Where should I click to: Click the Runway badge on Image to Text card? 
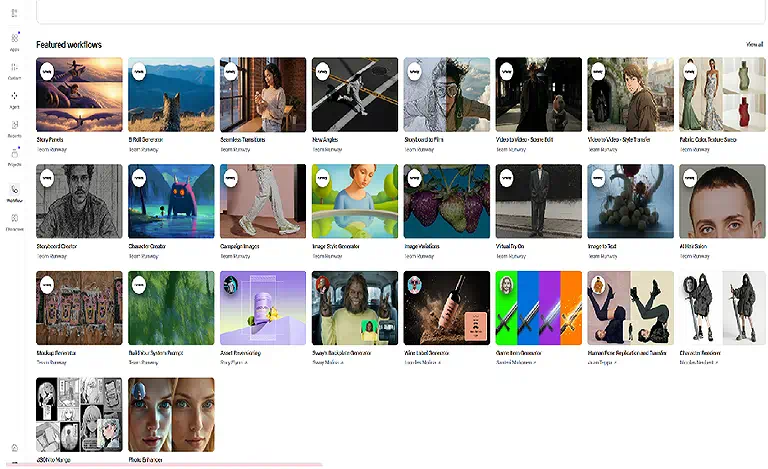click(598, 178)
